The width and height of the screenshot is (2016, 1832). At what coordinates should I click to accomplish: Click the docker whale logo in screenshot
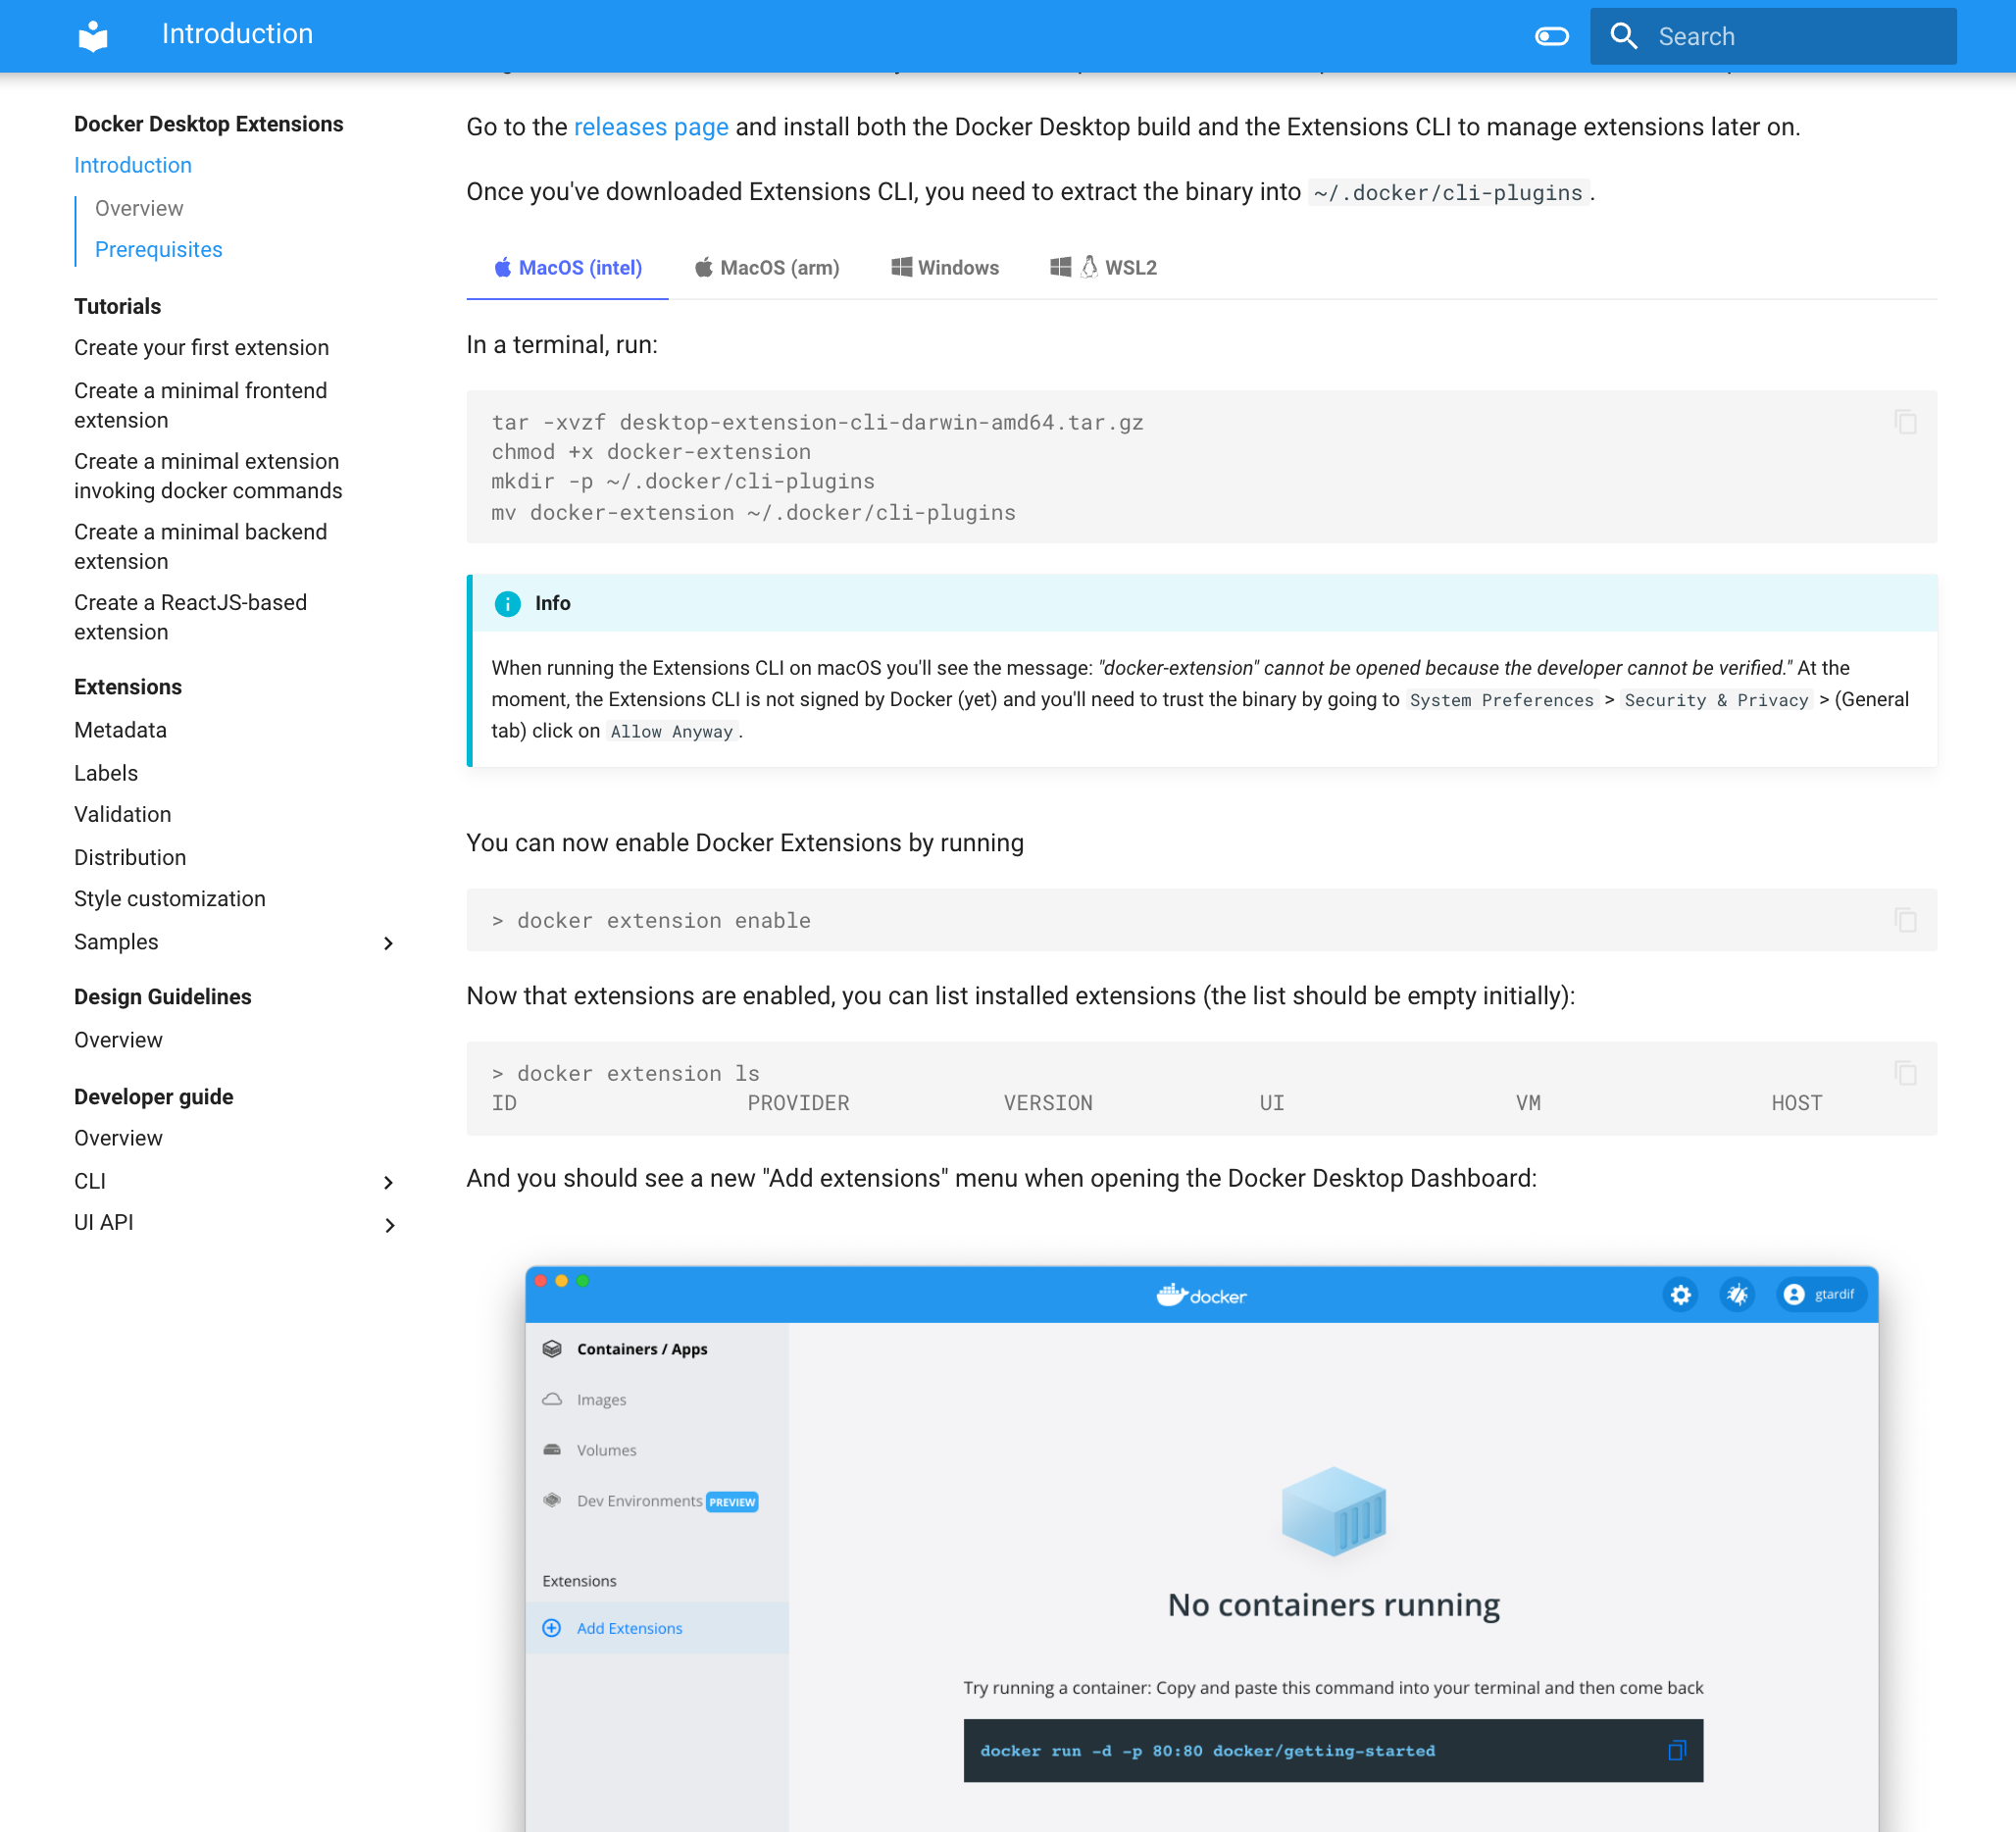click(1201, 1295)
